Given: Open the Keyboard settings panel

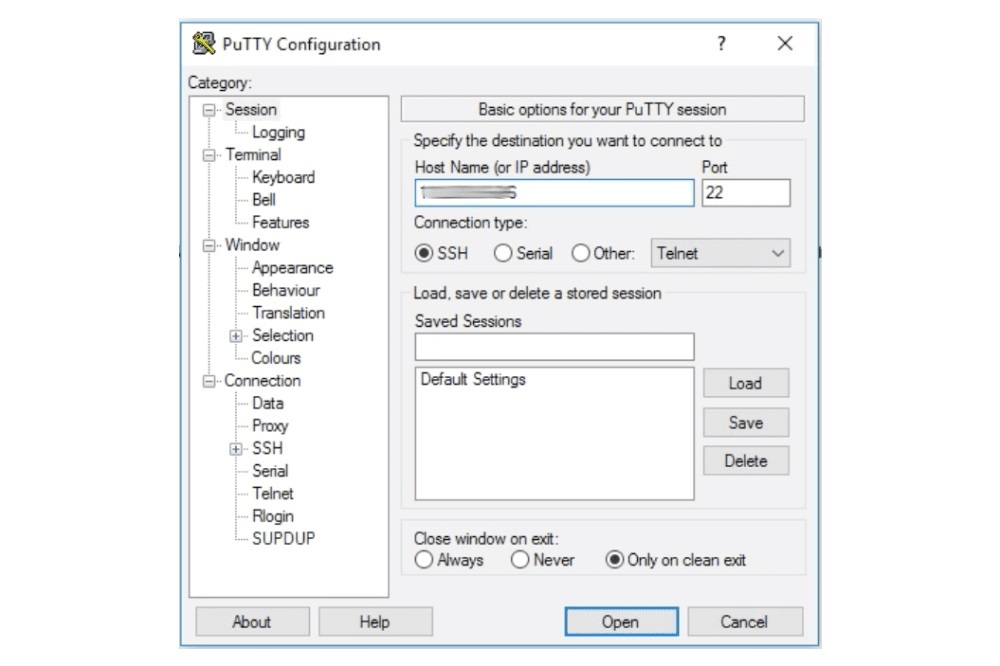Looking at the screenshot, I should coord(283,177).
